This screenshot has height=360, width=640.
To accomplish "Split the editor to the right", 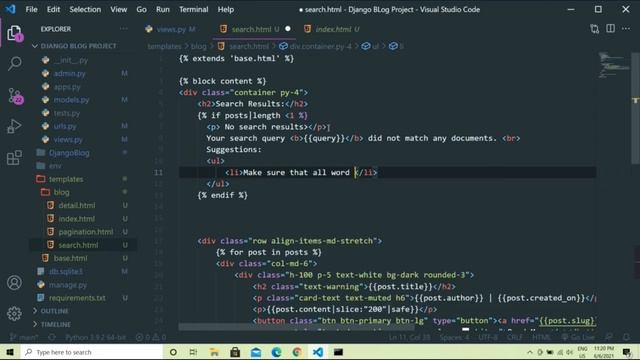I will [610, 29].
